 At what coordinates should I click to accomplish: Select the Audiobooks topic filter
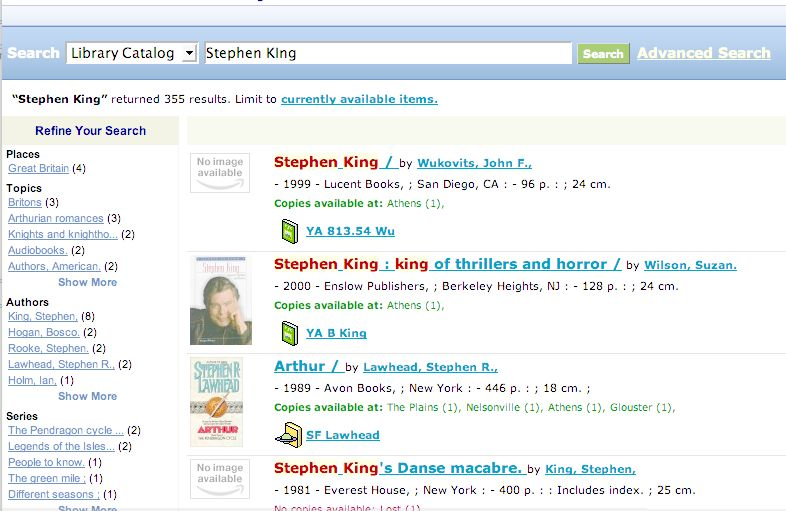38,250
